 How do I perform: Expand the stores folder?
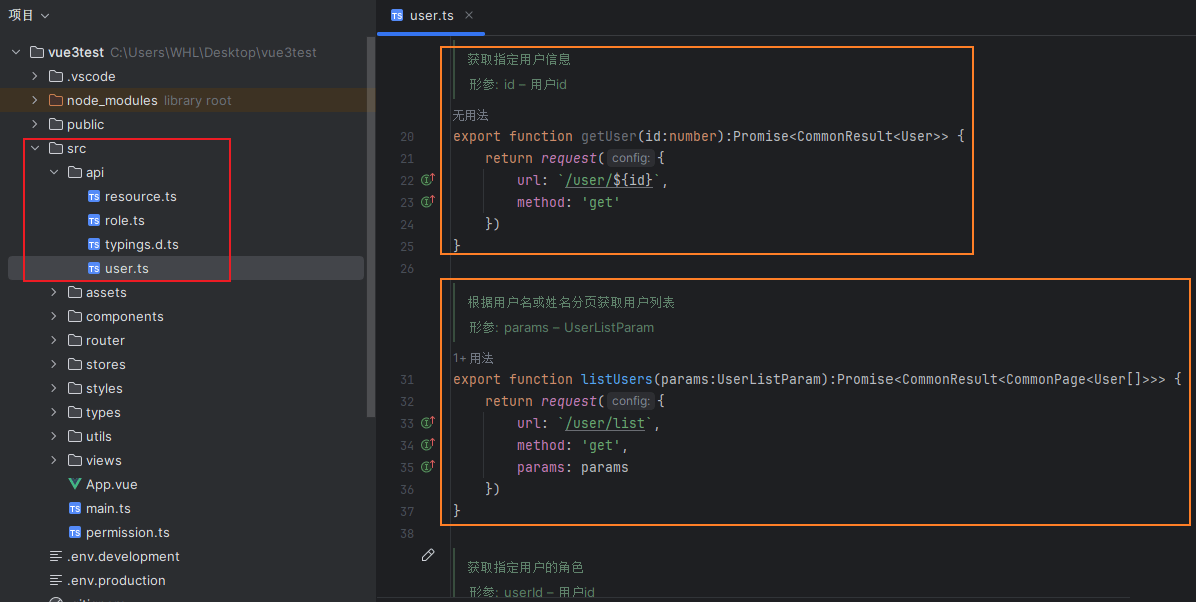click(x=54, y=365)
